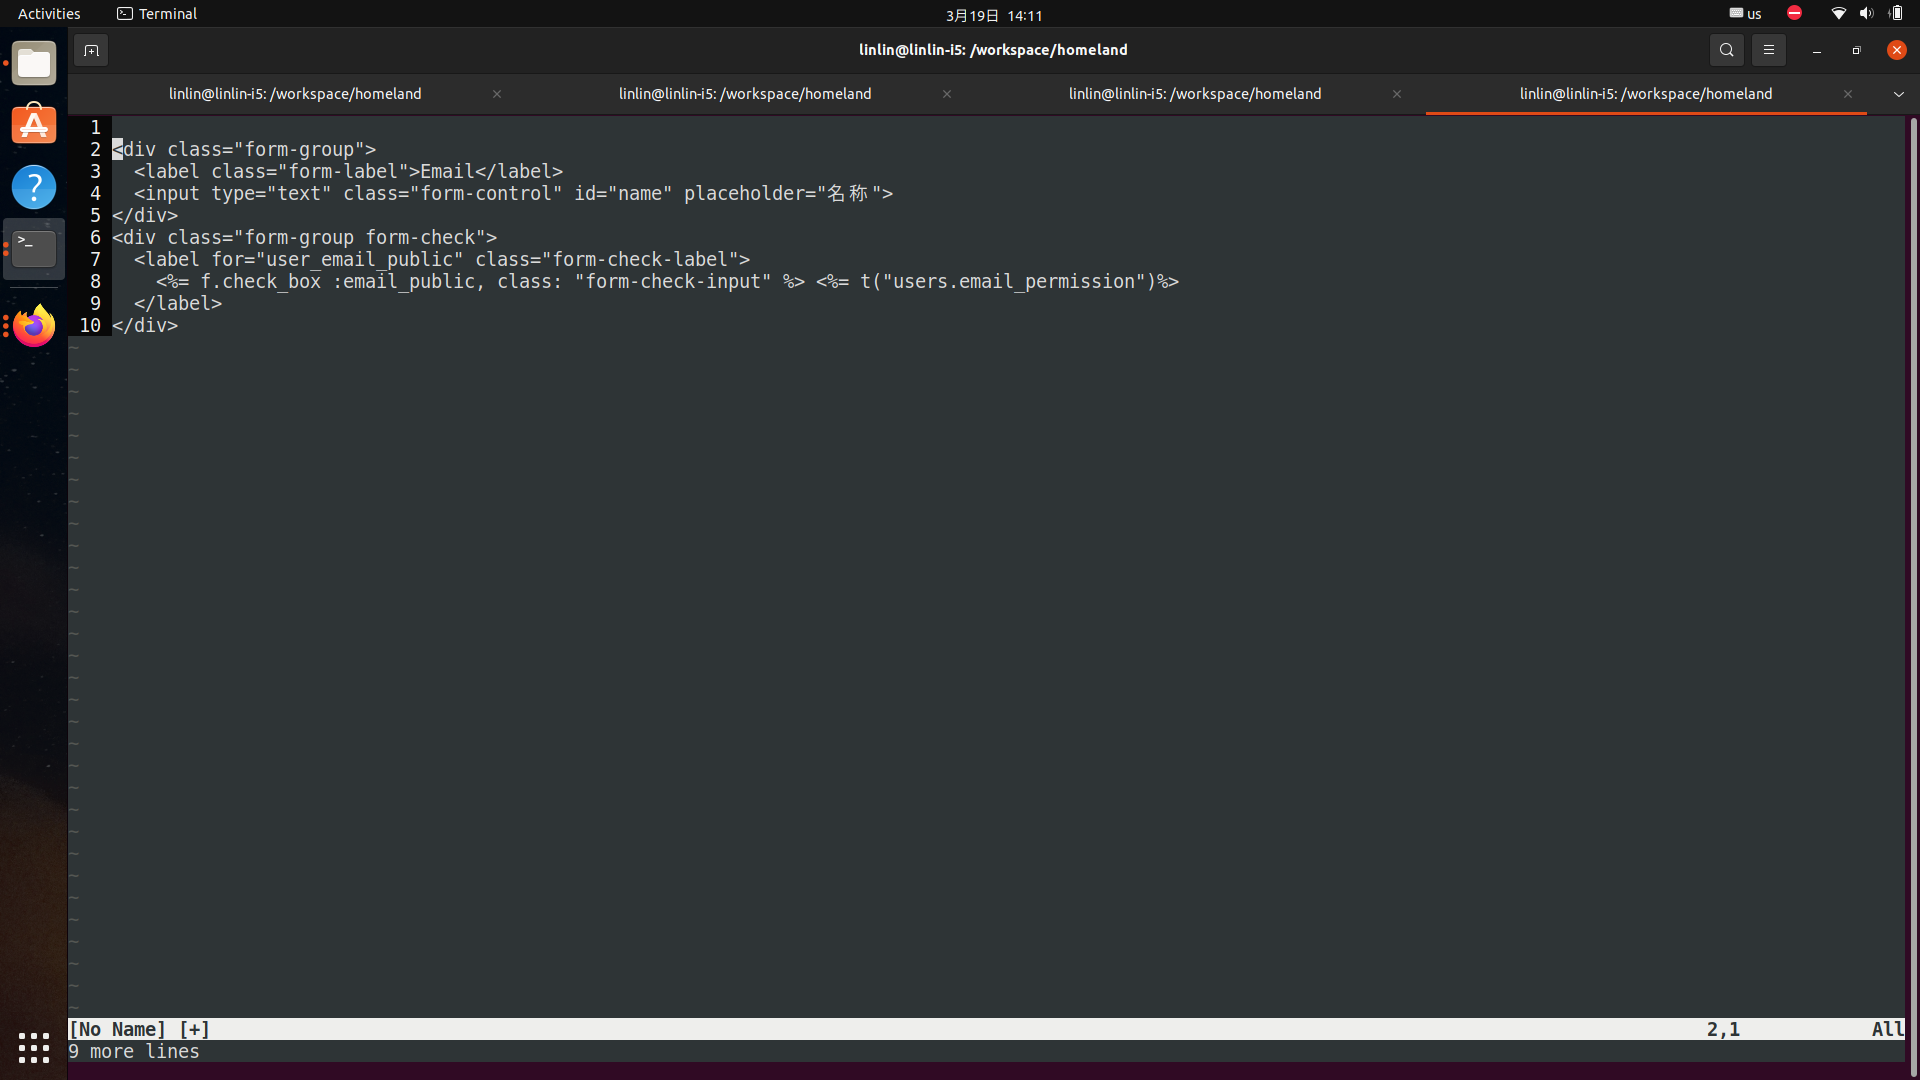Open the Help icon in the dock
Viewport: 1920px width, 1080px height.
[34, 187]
